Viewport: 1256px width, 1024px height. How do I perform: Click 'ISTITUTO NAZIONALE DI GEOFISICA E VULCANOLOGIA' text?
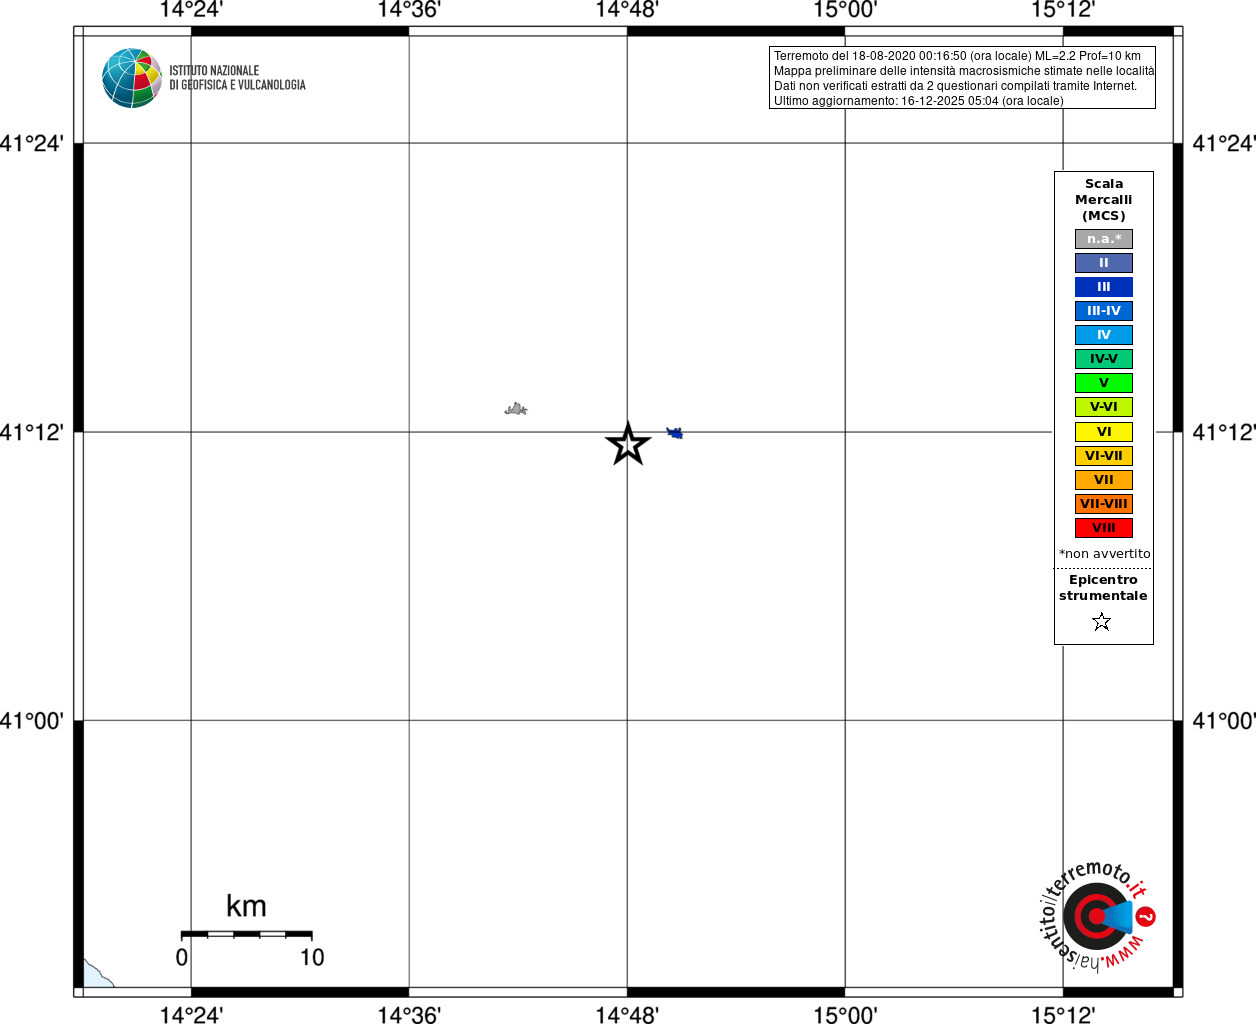click(237, 78)
